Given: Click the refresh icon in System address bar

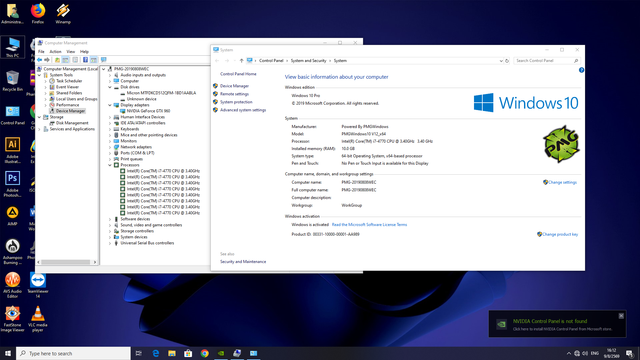Looking at the screenshot, I should [x=507, y=61].
